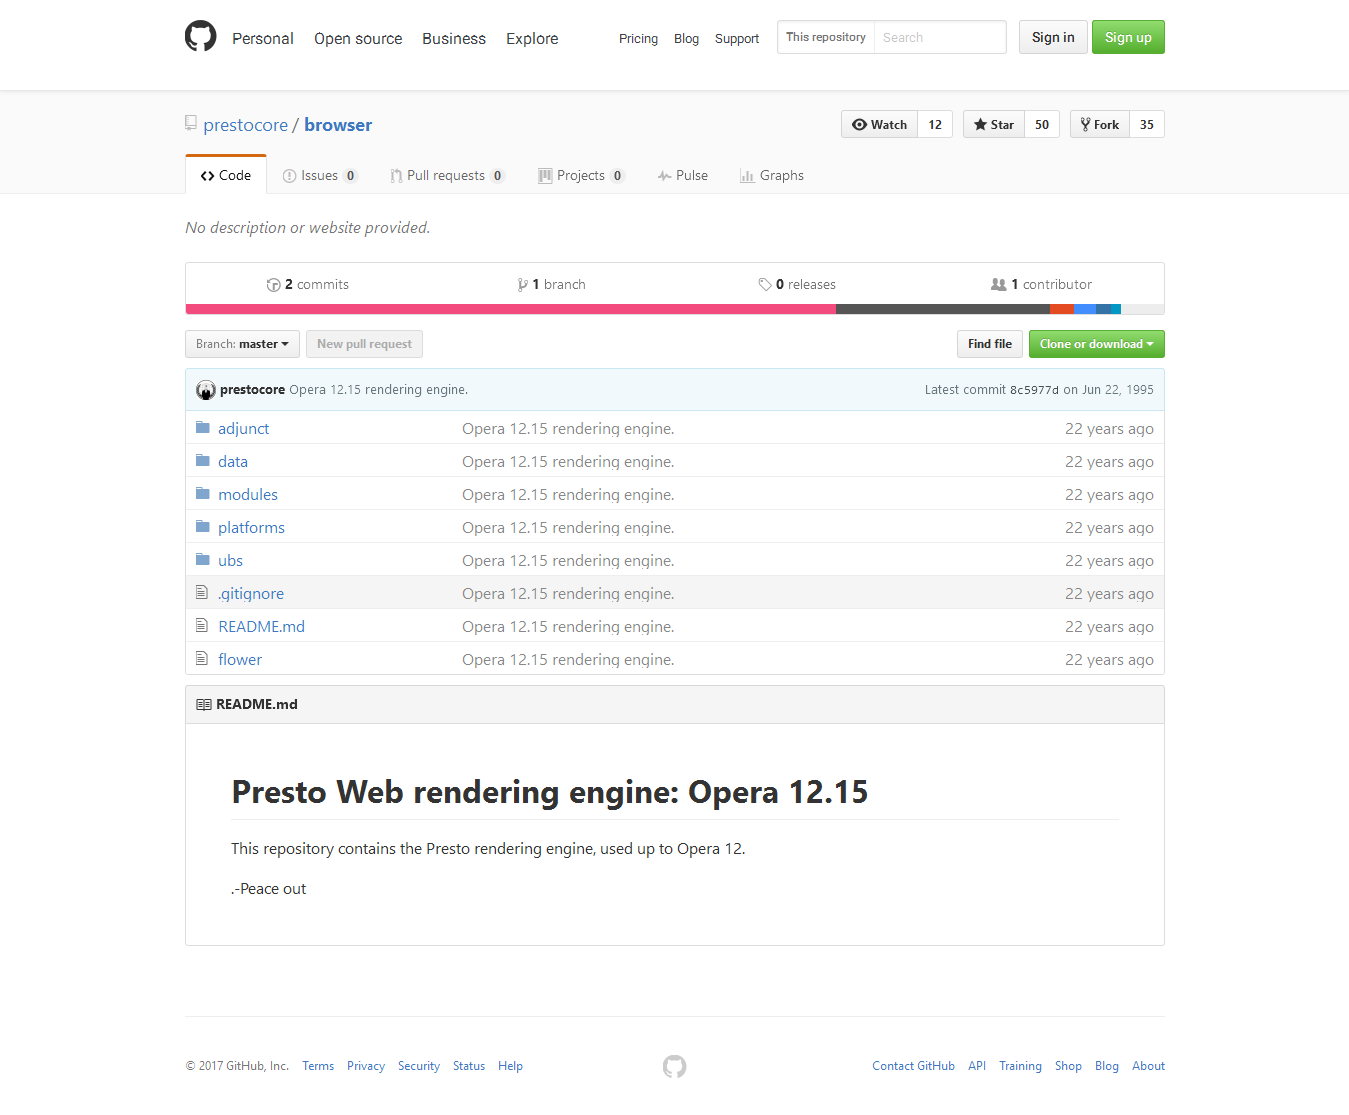Open the Graphs tab
The image size is (1349, 1115).
[x=772, y=175]
